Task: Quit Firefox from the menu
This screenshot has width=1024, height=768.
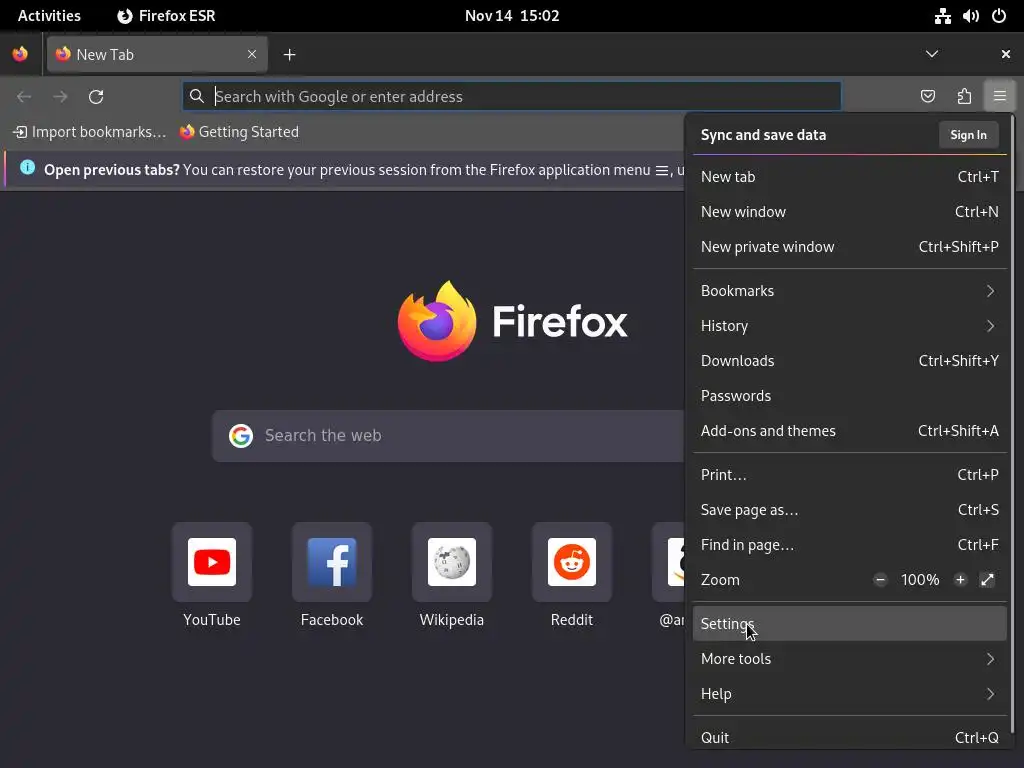Action: tap(849, 738)
